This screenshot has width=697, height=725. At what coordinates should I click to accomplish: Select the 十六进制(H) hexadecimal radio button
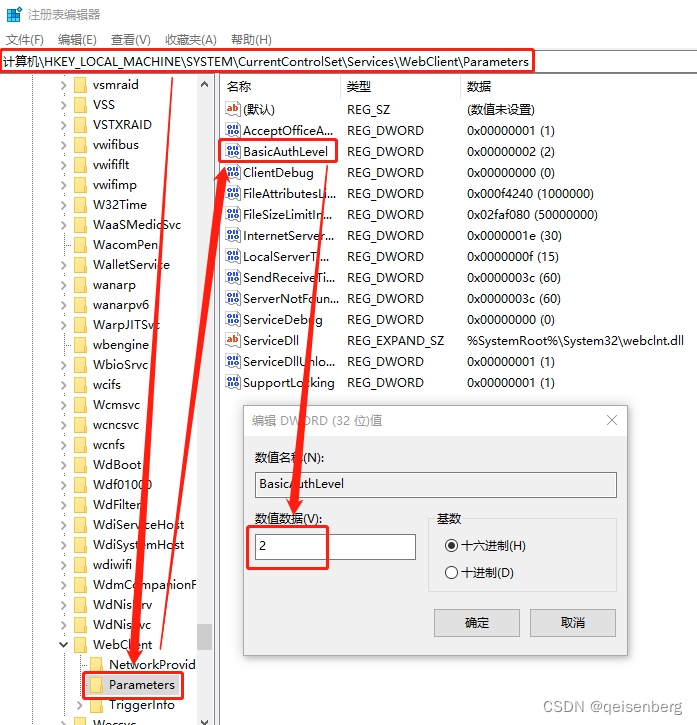click(x=451, y=546)
